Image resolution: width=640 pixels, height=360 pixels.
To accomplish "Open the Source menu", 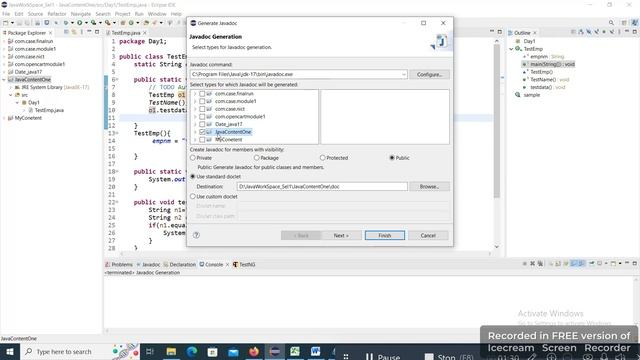I will (x=35, y=14).
